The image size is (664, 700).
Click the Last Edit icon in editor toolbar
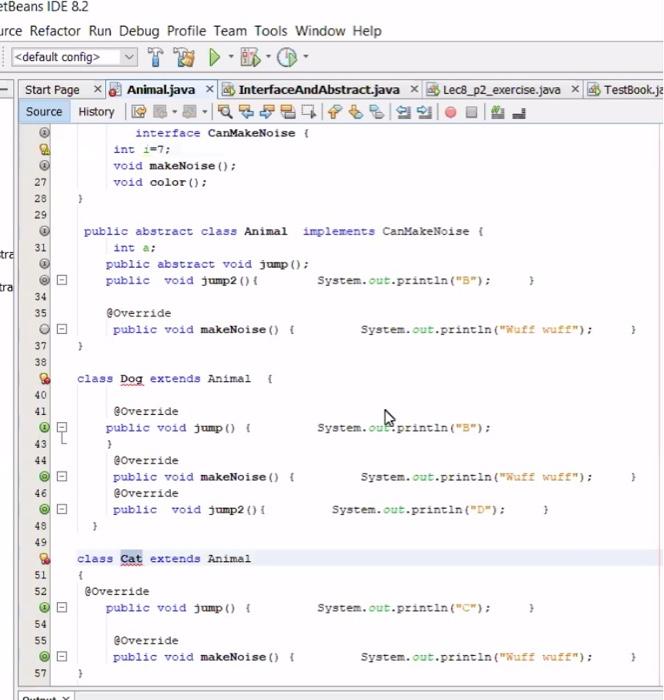[139, 112]
